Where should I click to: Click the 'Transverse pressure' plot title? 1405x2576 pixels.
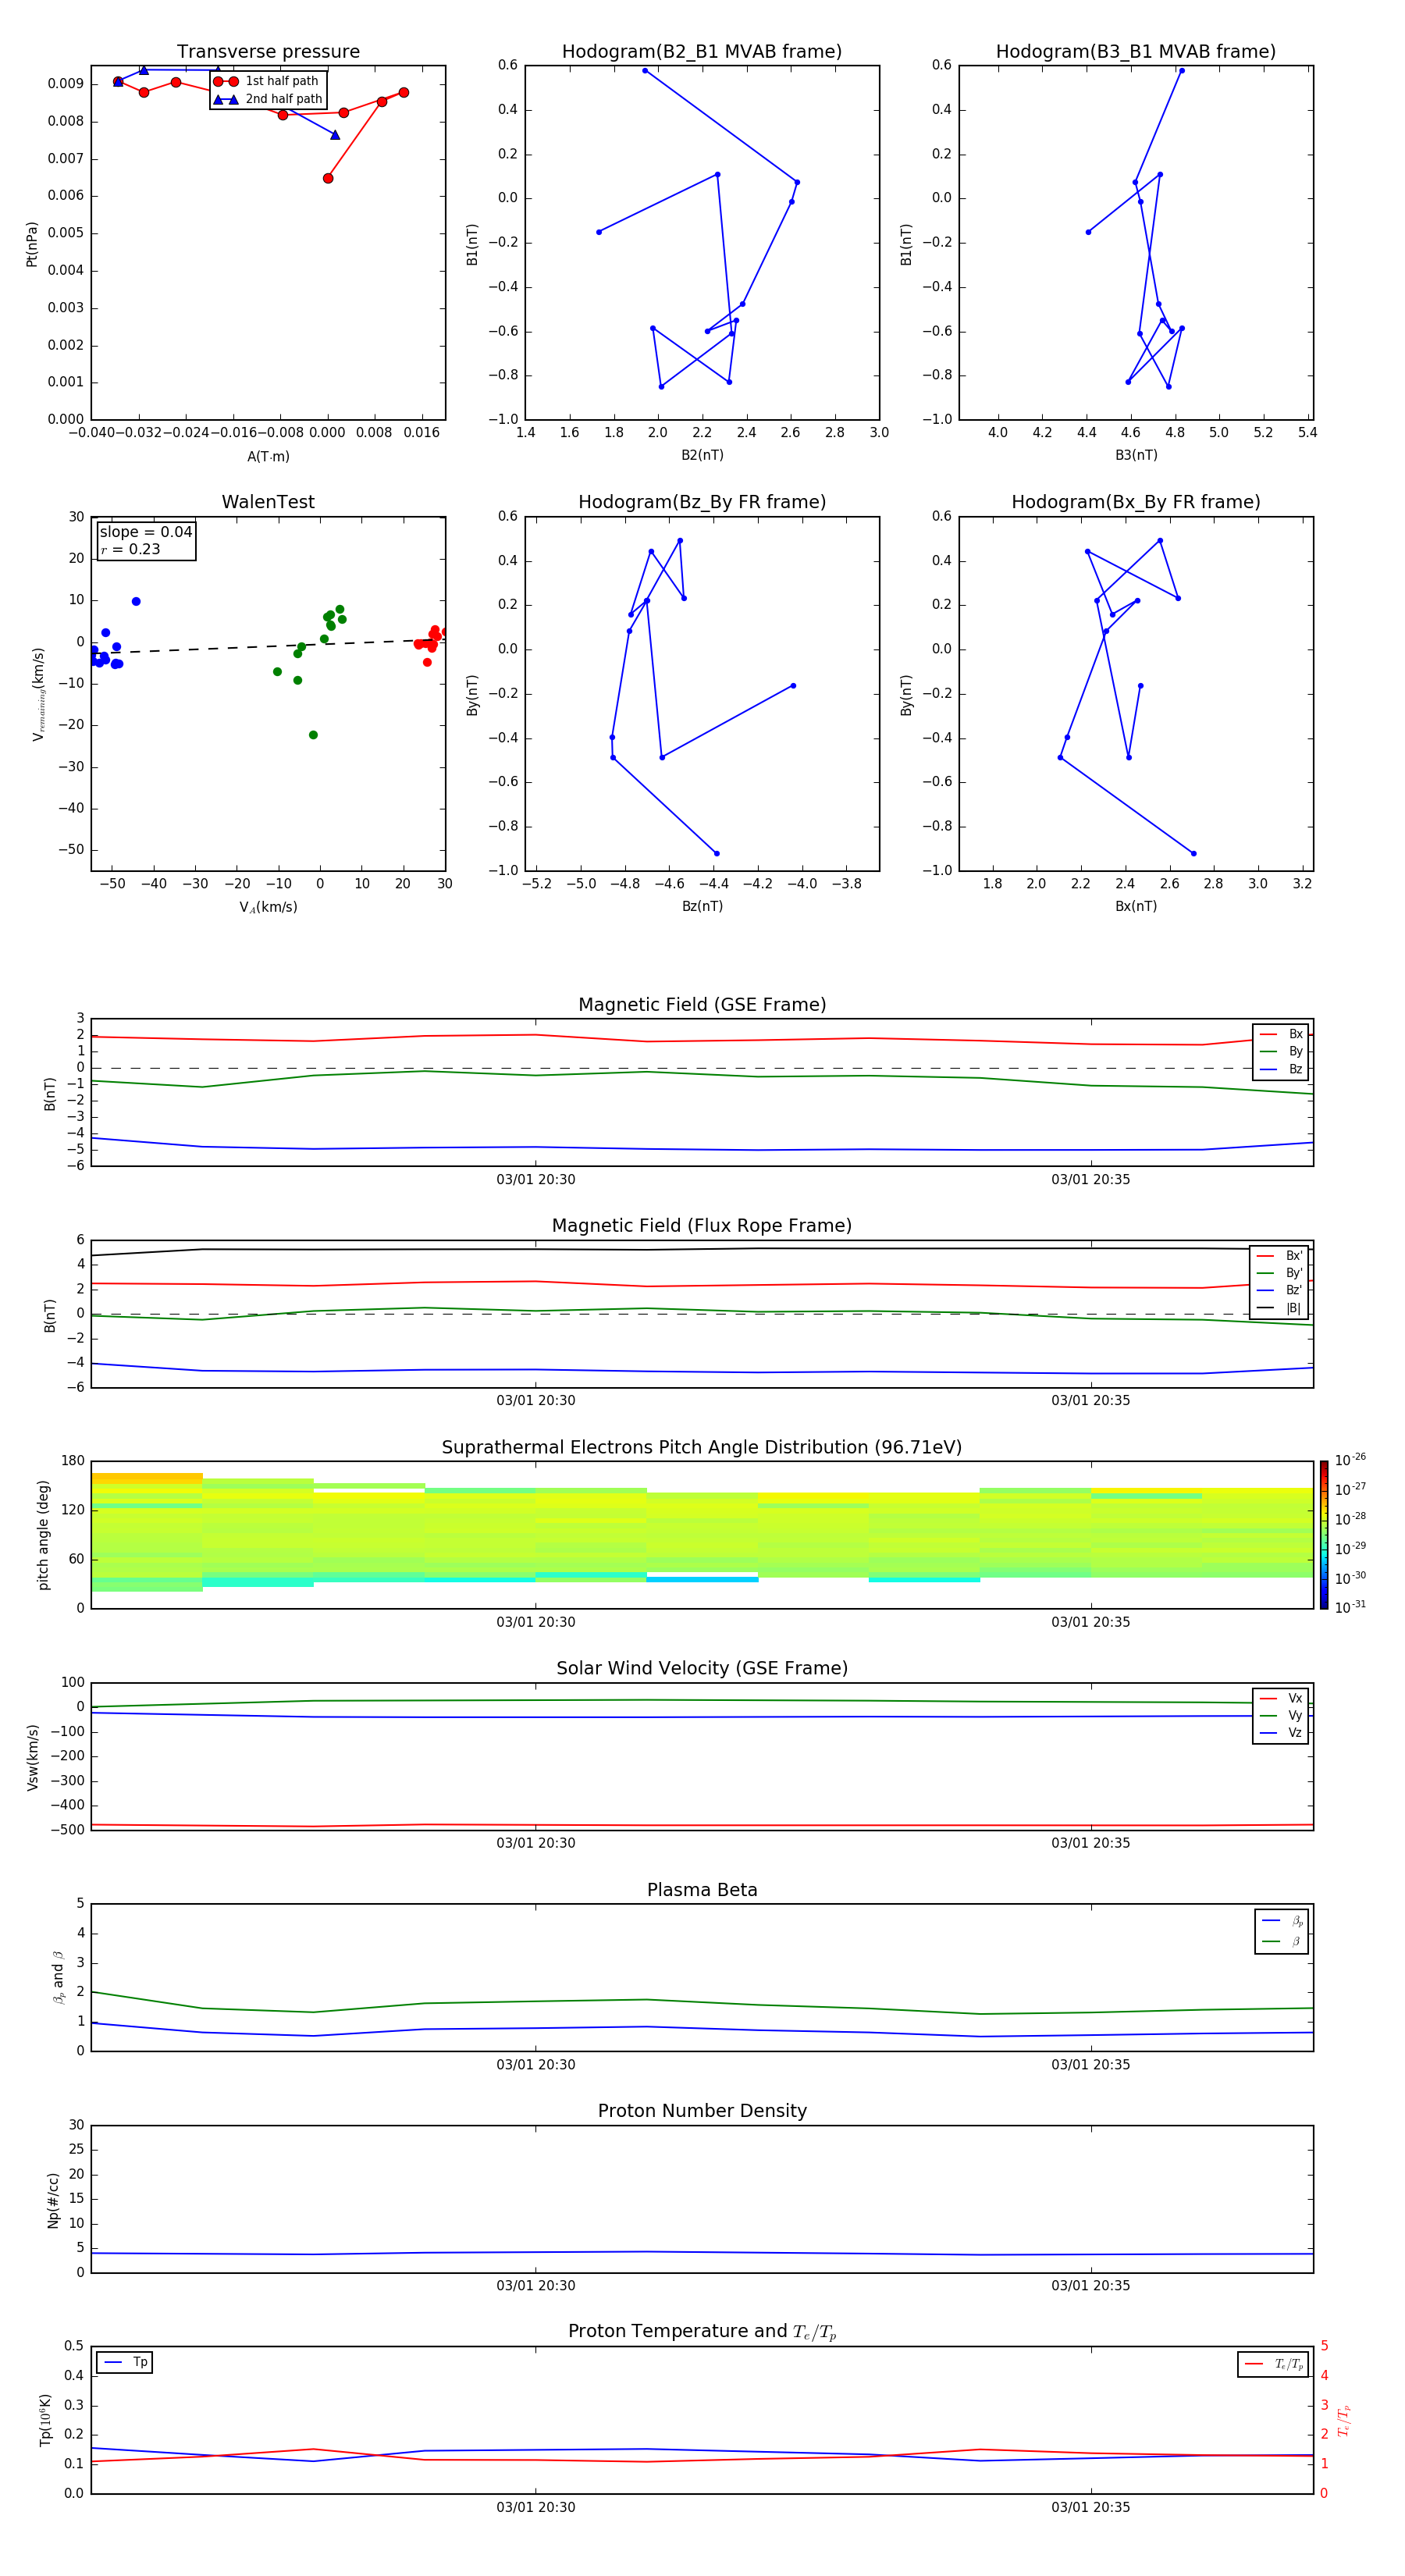pos(268,52)
